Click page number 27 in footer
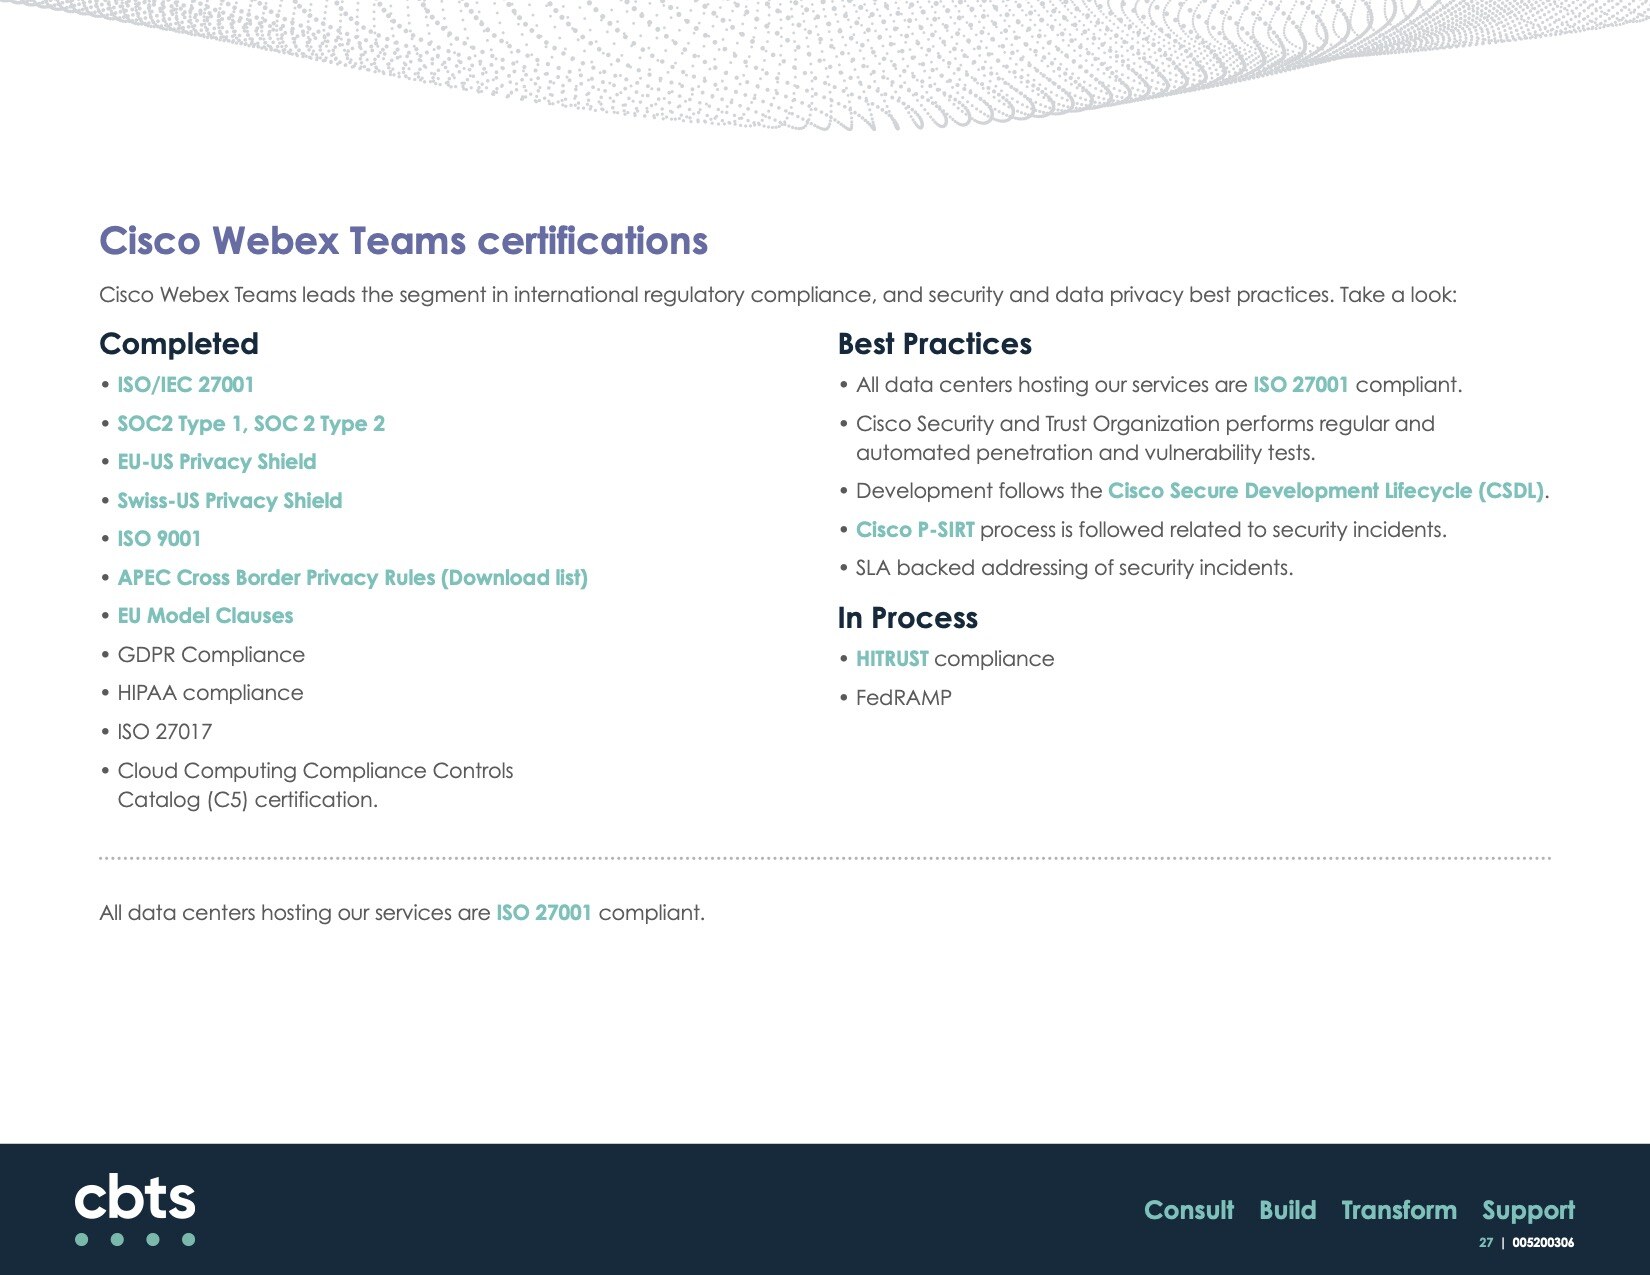This screenshot has width=1650, height=1275. pos(1486,1243)
